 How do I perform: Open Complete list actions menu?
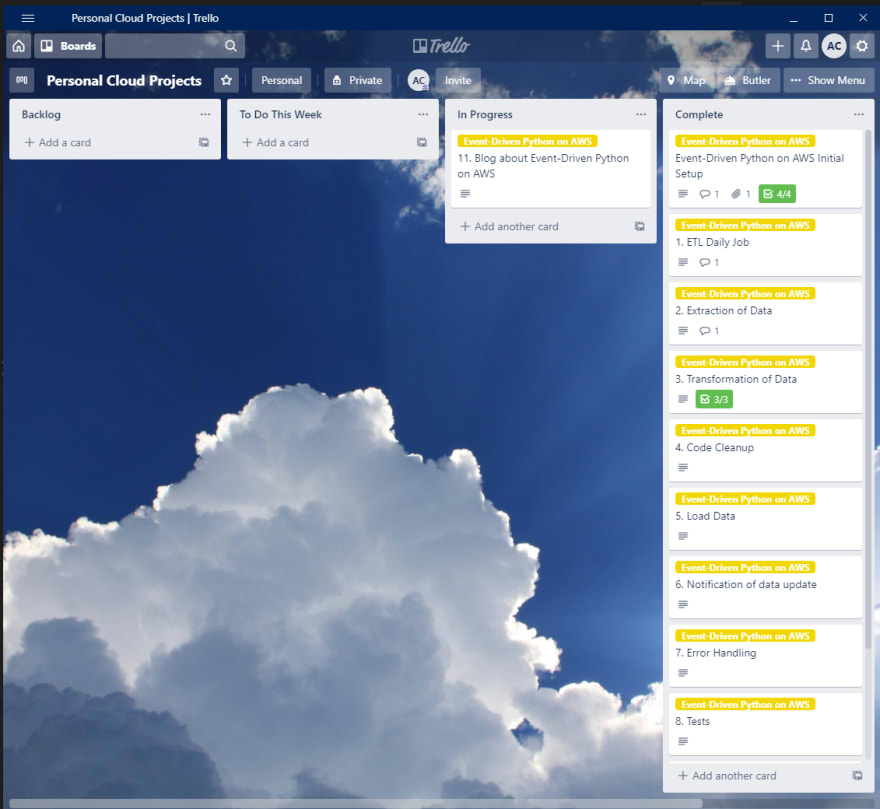[x=859, y=114]
